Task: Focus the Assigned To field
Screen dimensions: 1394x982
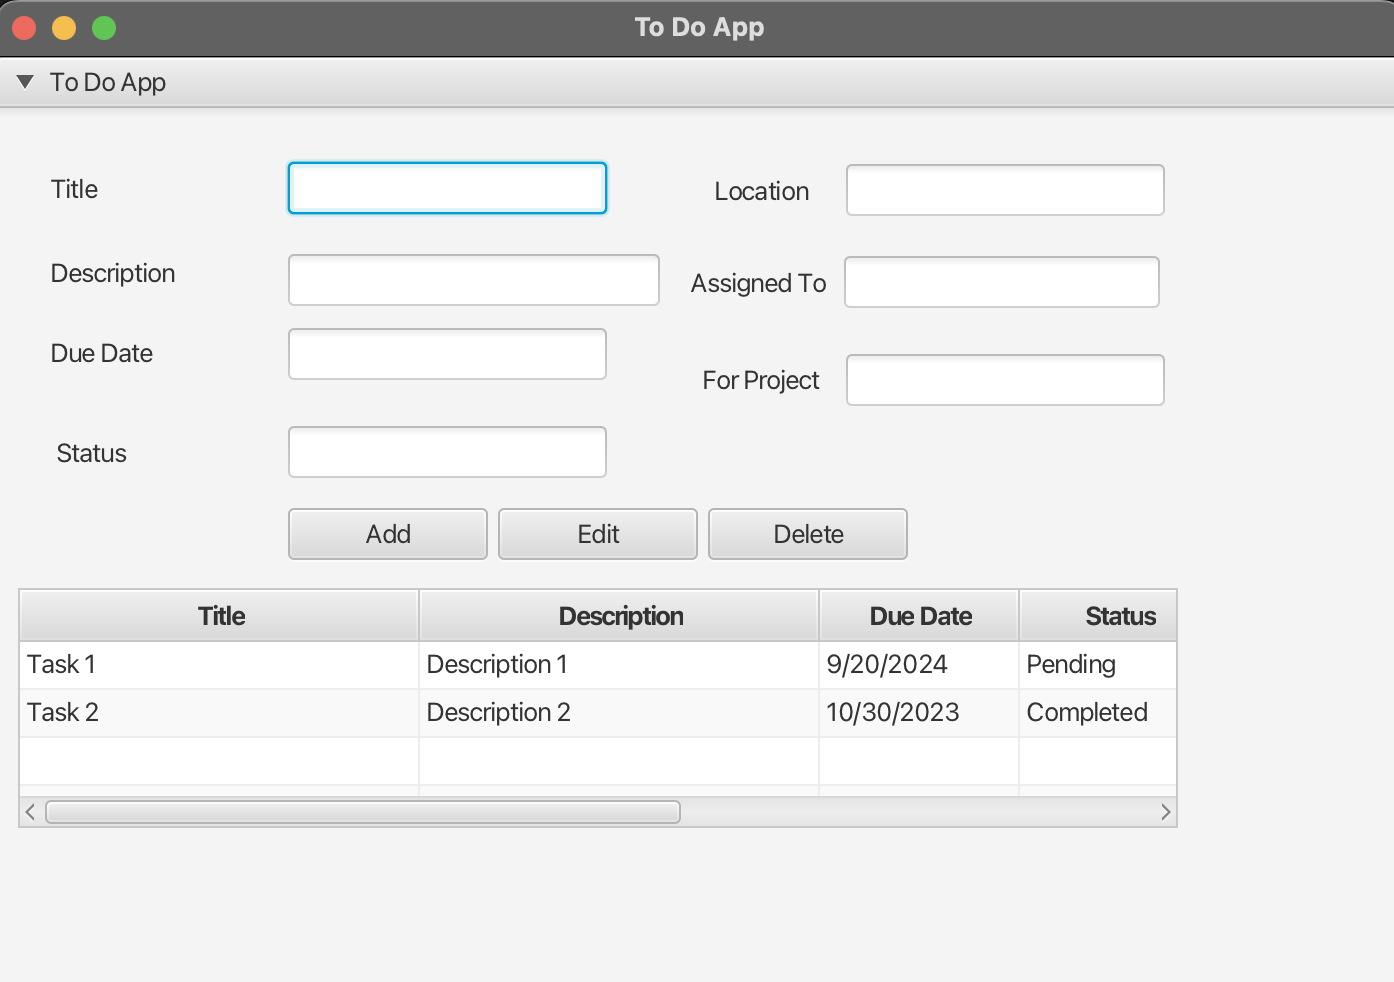Action: [1001, 282]
